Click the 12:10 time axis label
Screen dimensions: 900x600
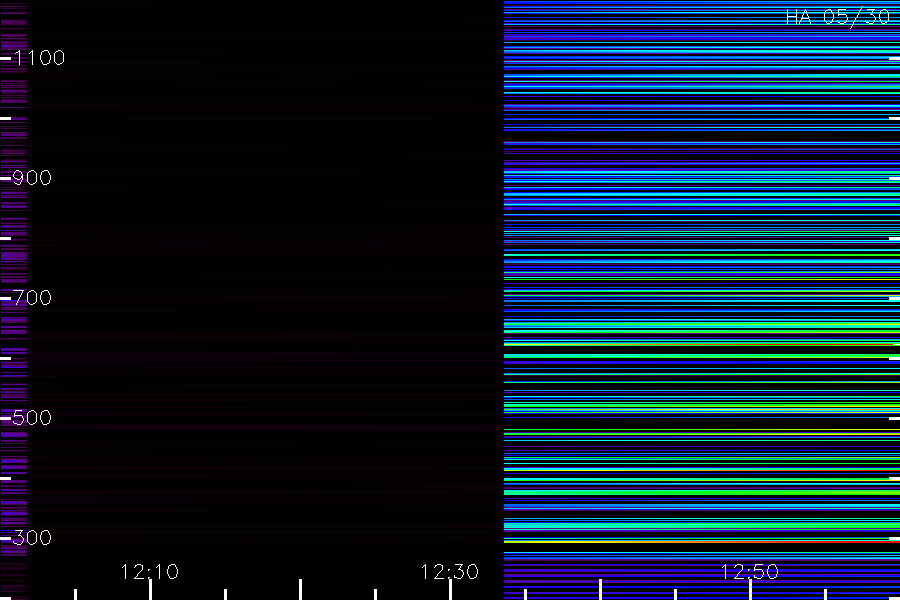(150, 572)
